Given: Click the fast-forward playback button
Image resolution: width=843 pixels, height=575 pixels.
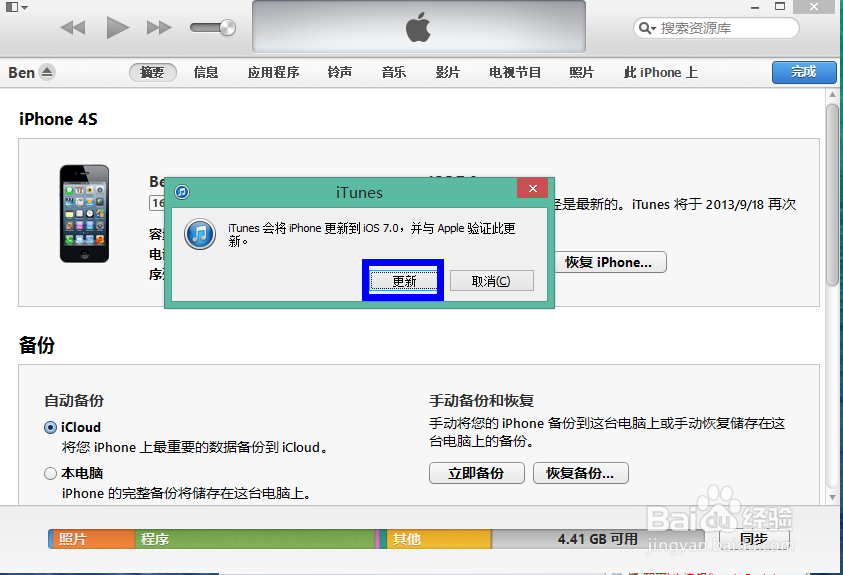Looking at the screenshot, I should (x=159, y=27).
